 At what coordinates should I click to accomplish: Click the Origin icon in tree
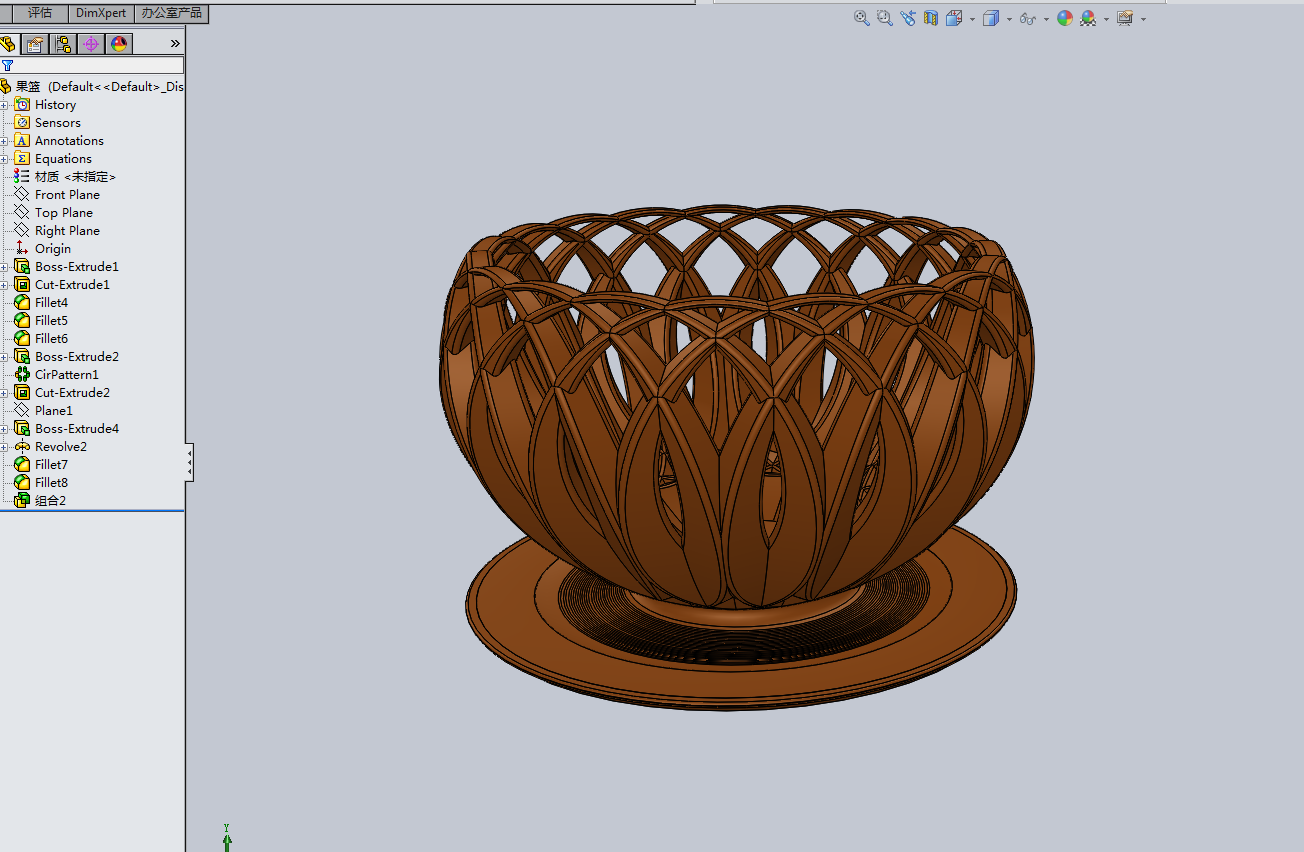(22, 249)
